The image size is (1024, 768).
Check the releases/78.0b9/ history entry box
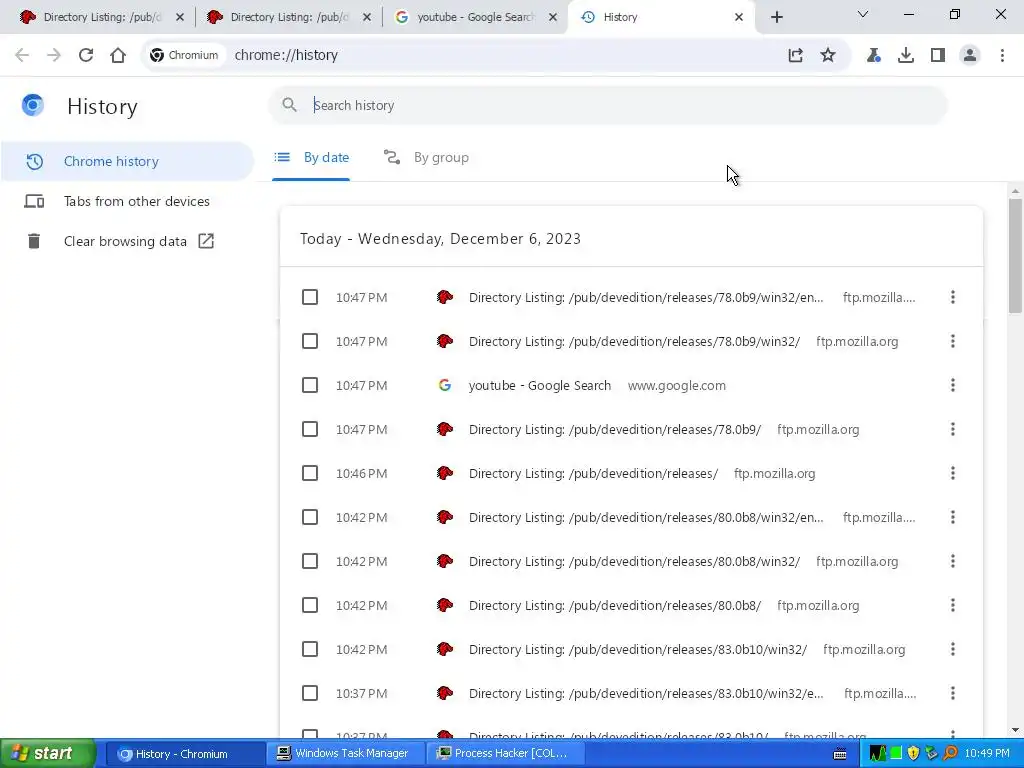310,429
